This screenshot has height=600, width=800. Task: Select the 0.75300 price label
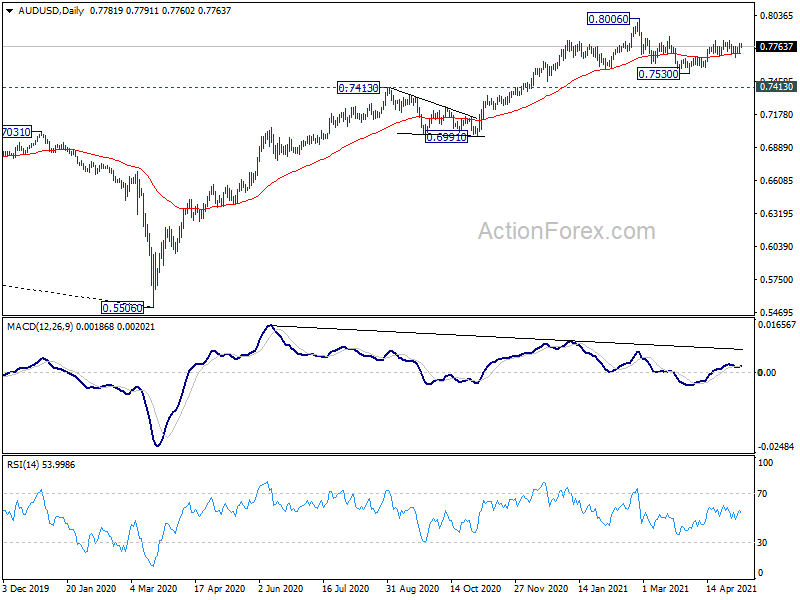click(659, 74)
